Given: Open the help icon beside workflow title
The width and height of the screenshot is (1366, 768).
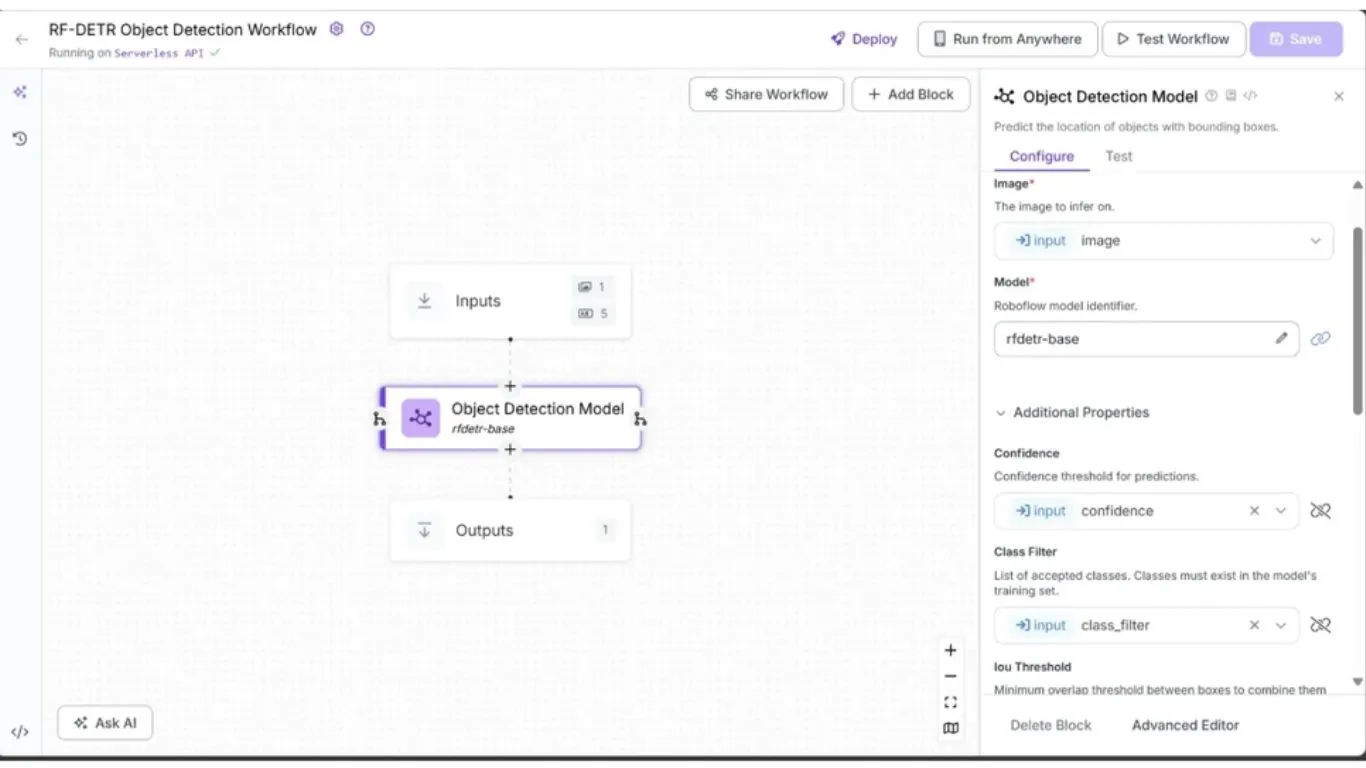Looking at the screenshot, I should click(x=367, y=29).
